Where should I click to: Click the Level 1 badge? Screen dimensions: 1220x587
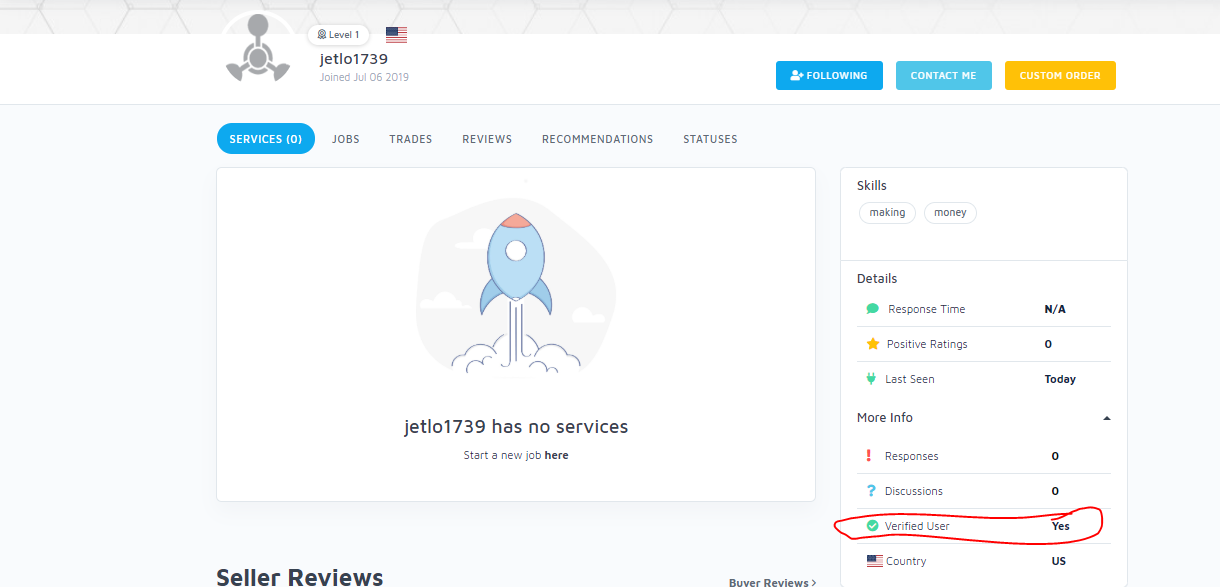(x=338, y=35)
